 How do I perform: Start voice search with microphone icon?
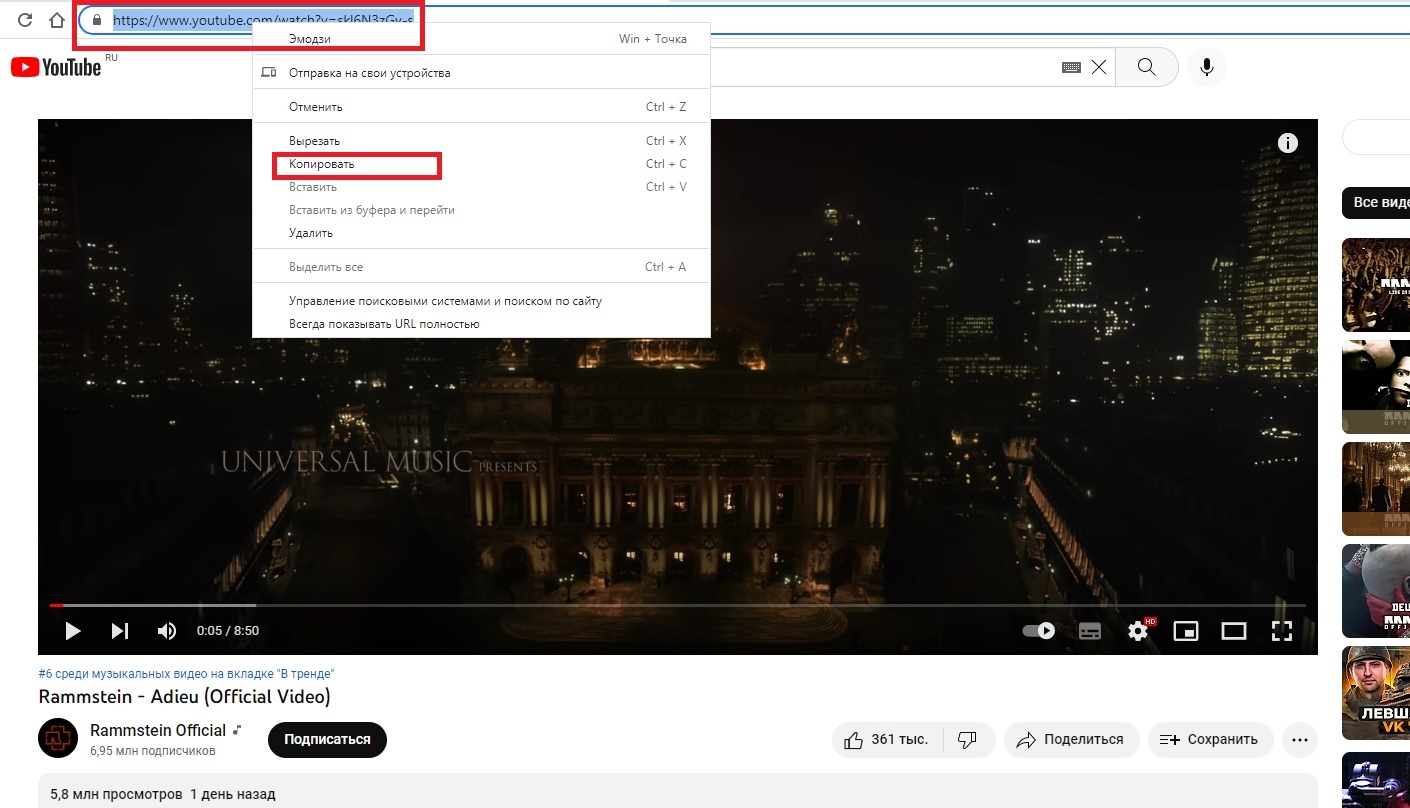coord(1207,67)
